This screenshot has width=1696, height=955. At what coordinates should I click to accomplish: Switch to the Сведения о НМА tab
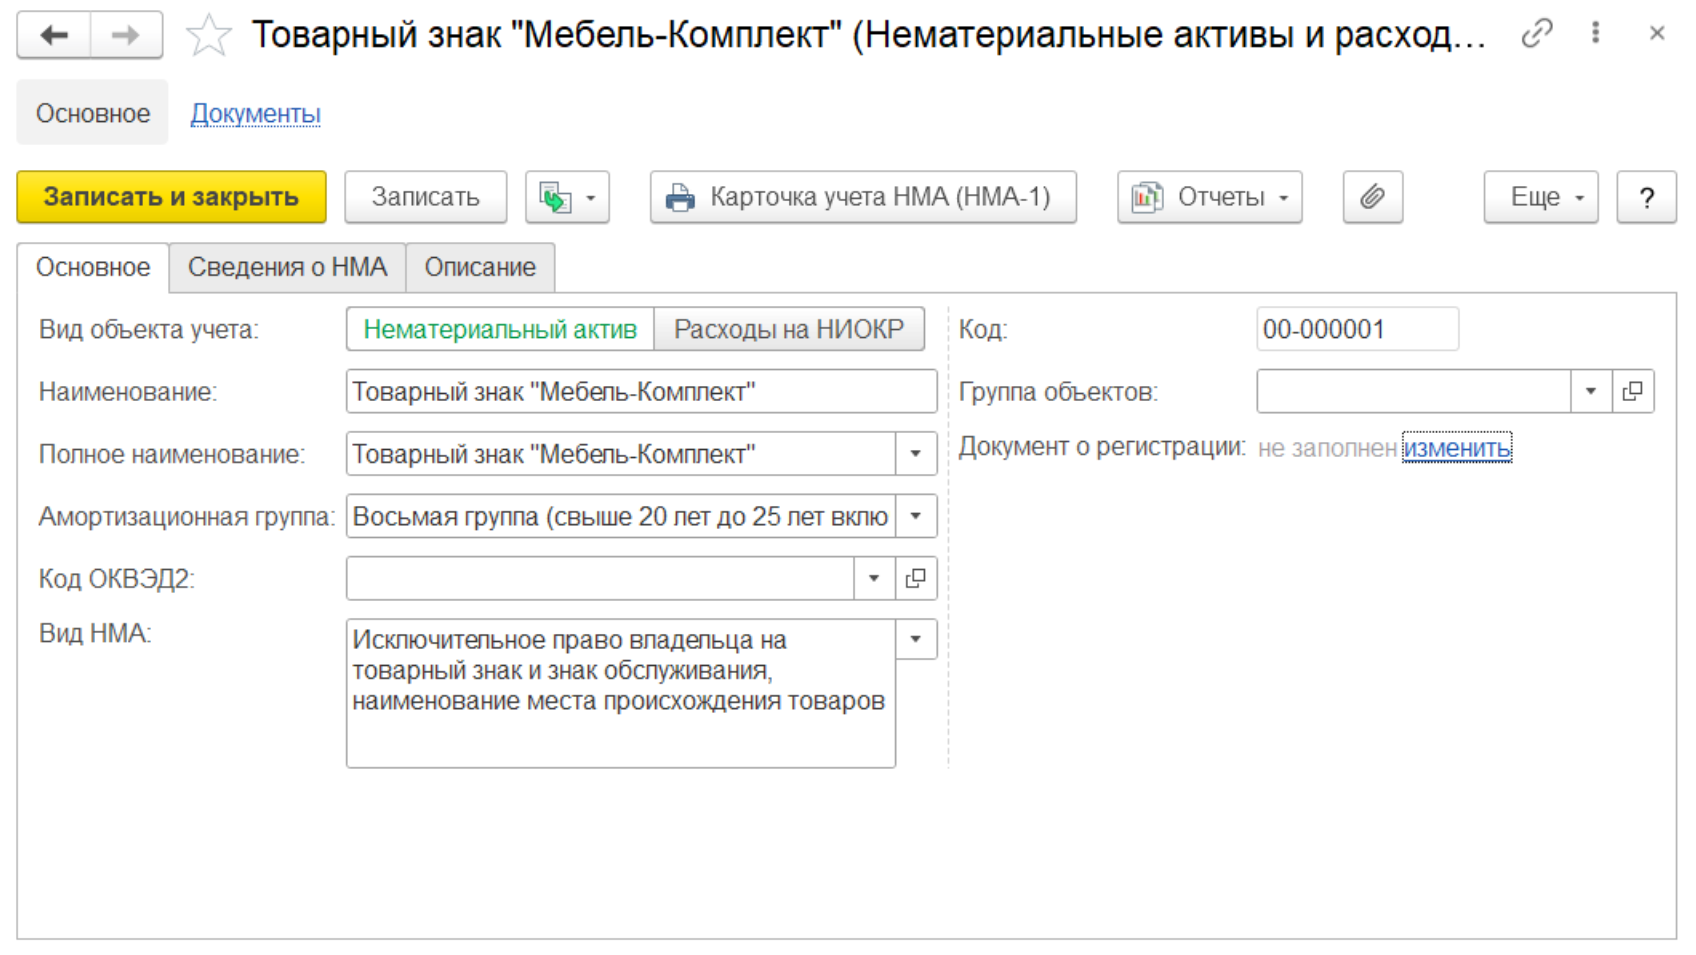tap(287, 267)
